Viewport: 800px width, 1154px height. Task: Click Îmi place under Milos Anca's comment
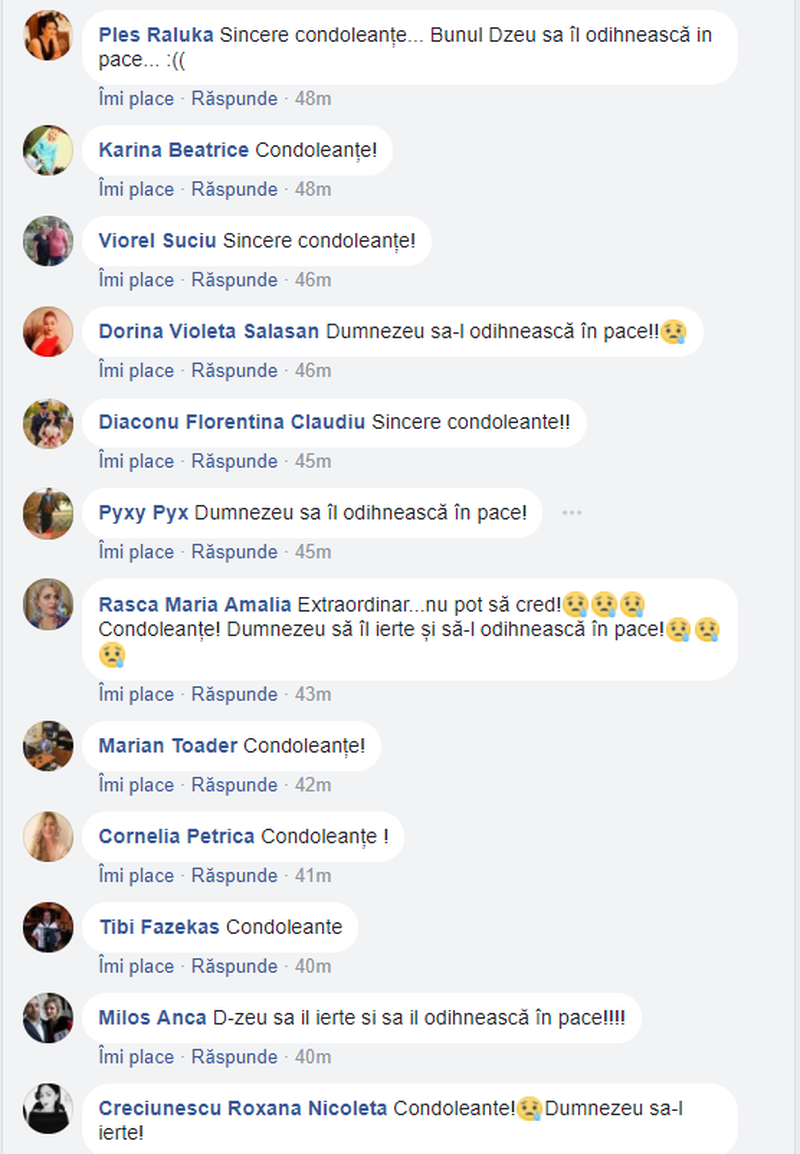pos(136,1057)
